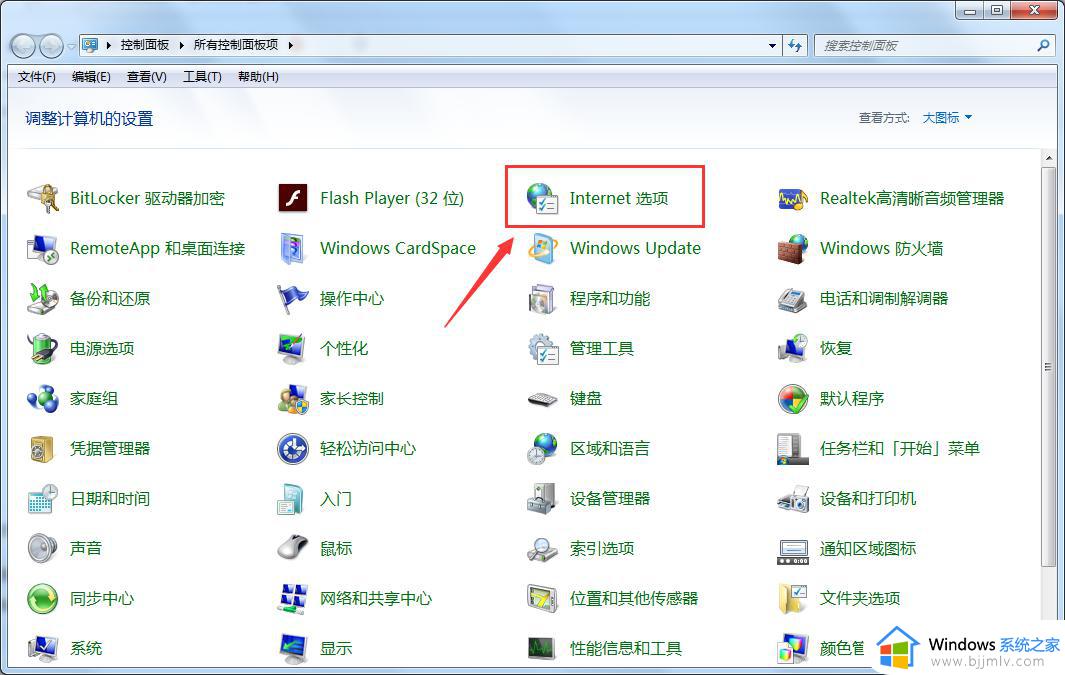The height and width of the screenshot is (675, 1065).
Task: Open 电话和调制解调器 icon
Action: (793, 299)
